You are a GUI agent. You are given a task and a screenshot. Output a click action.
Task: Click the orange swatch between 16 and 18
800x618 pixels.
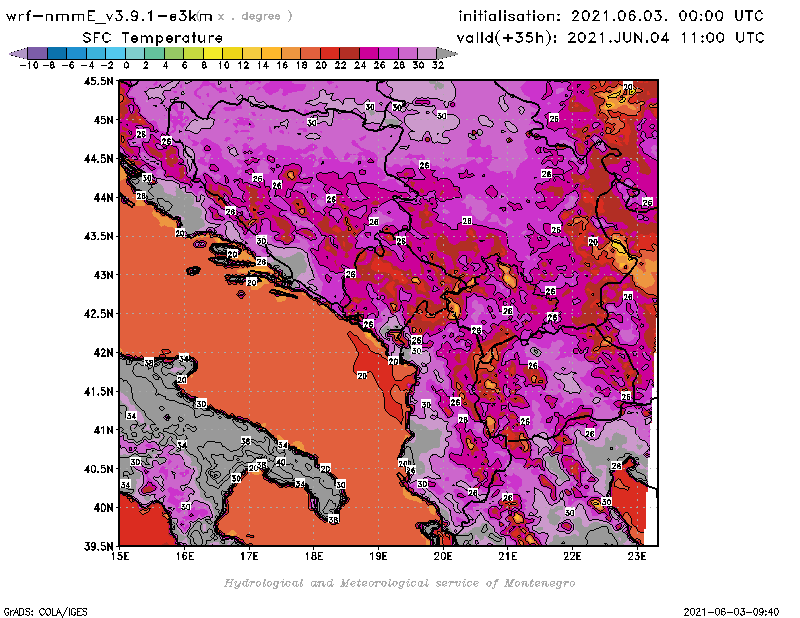point(291,53)
